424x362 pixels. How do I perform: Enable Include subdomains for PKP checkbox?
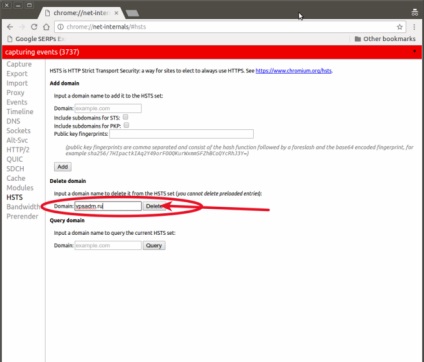point(126,125)
